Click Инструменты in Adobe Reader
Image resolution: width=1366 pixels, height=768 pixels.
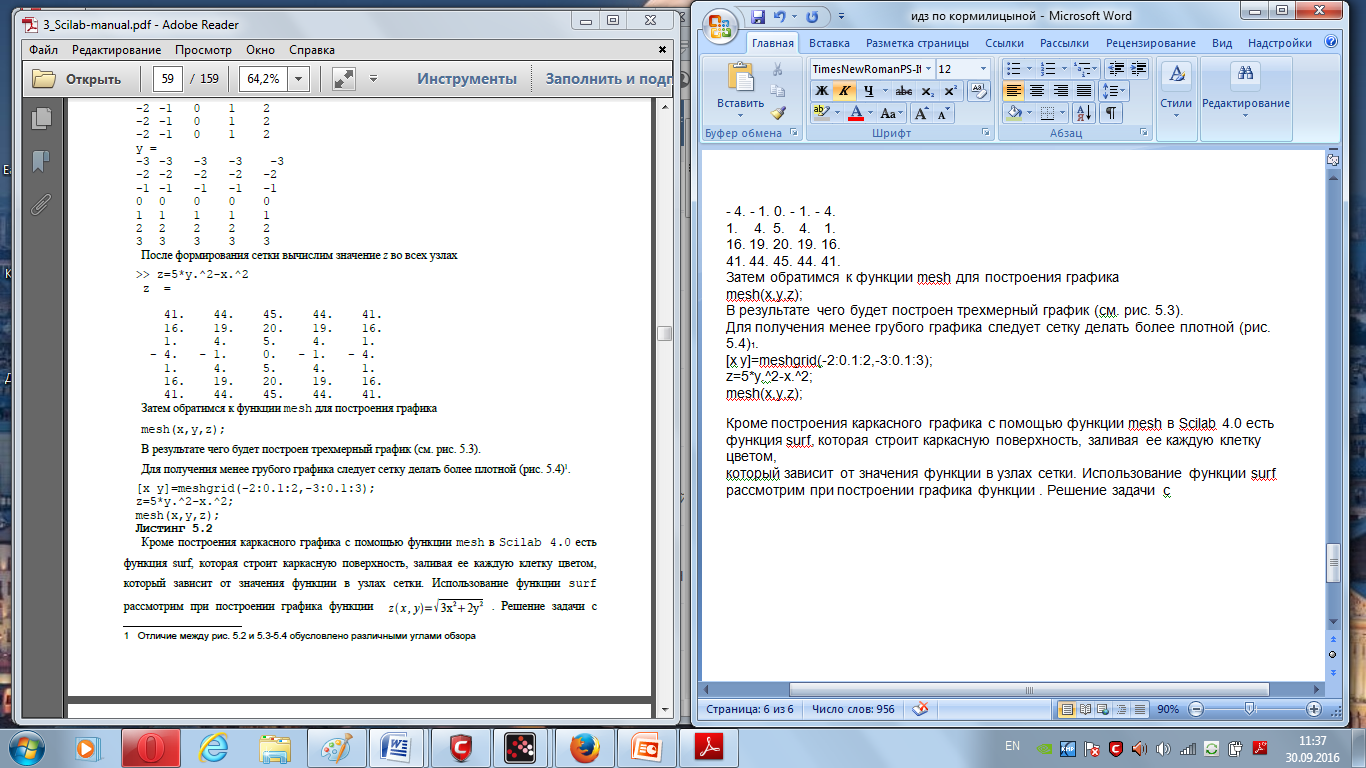tap(467, 79)
